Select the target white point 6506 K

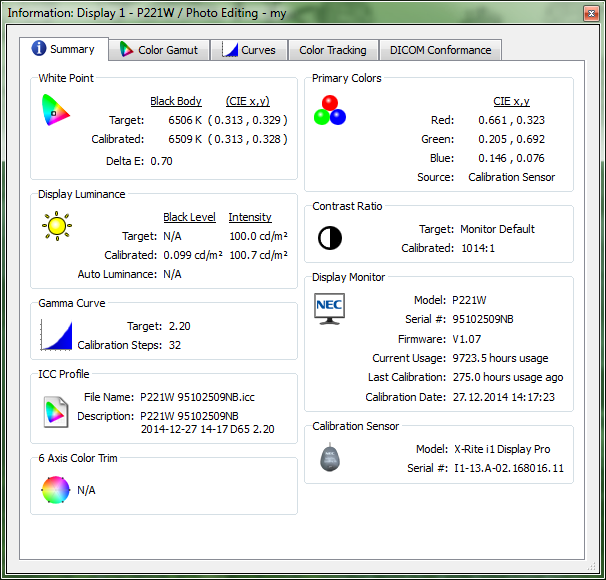point(185,120)
